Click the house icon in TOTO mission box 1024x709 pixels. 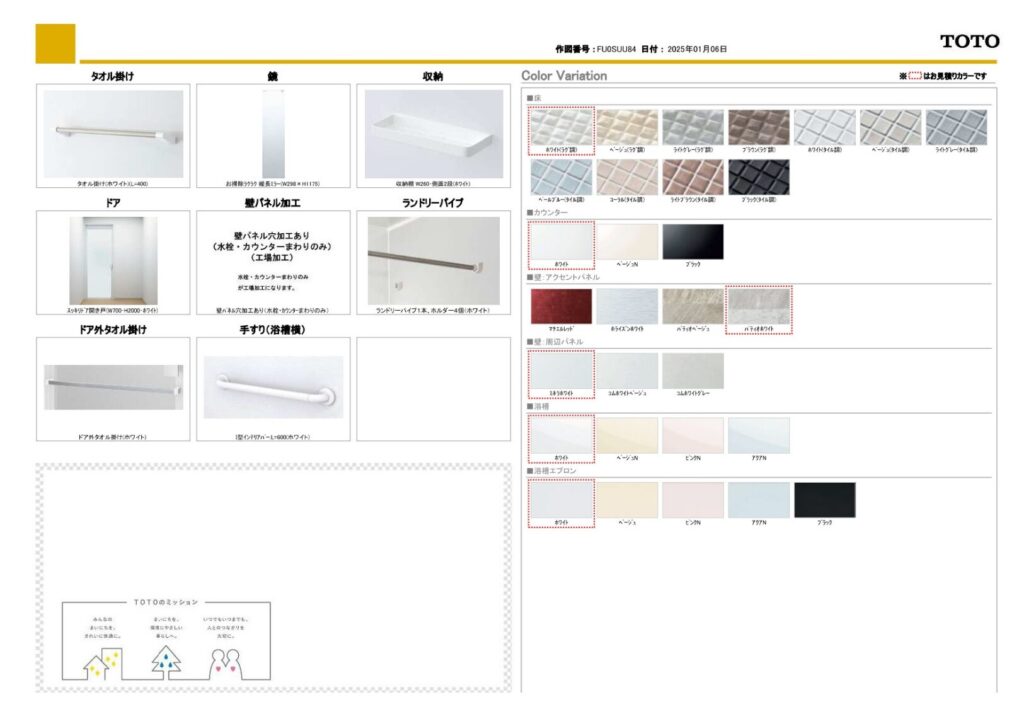pyautogui.click(x=101, y=661)
